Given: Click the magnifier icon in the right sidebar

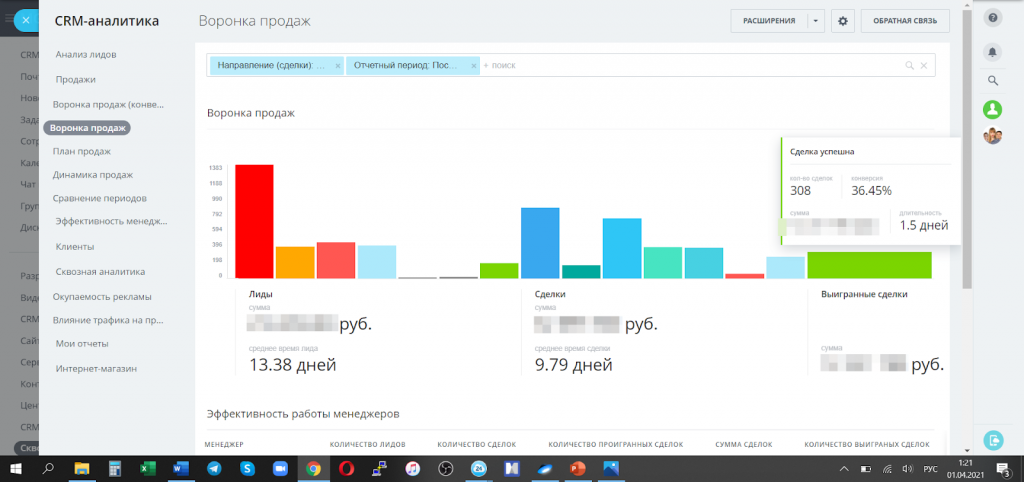Looking at the screenshot, I should pos(992,81).
